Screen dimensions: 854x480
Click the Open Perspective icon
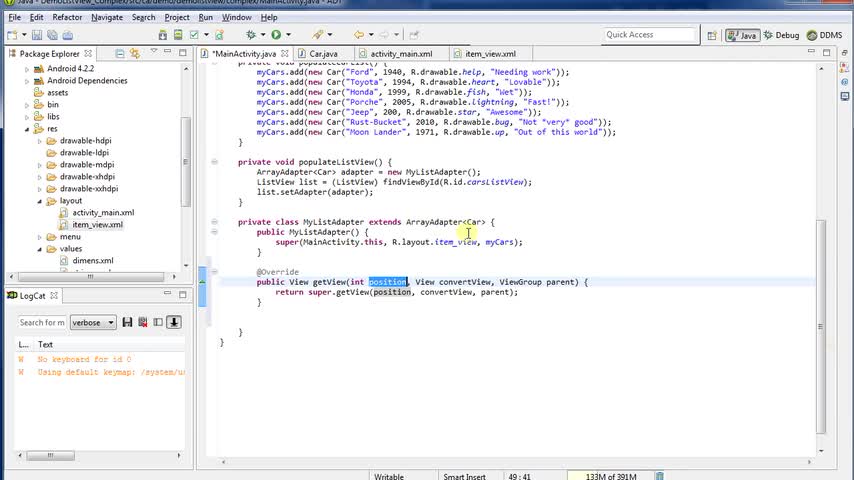pos(713,35)
